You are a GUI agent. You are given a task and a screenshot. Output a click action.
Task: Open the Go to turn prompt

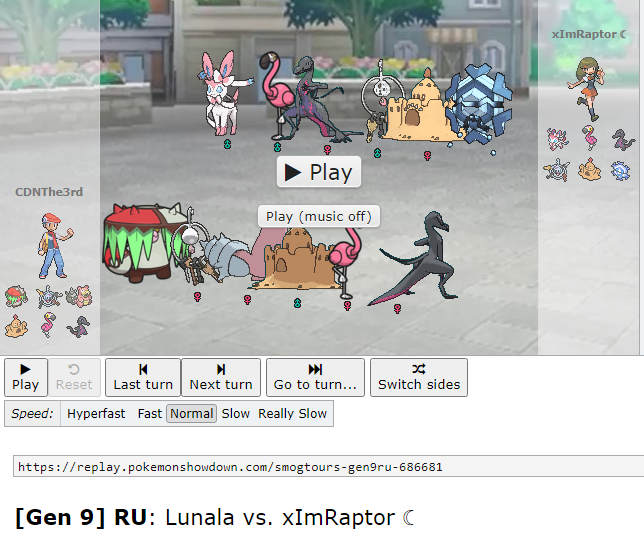tap(315, 377)
